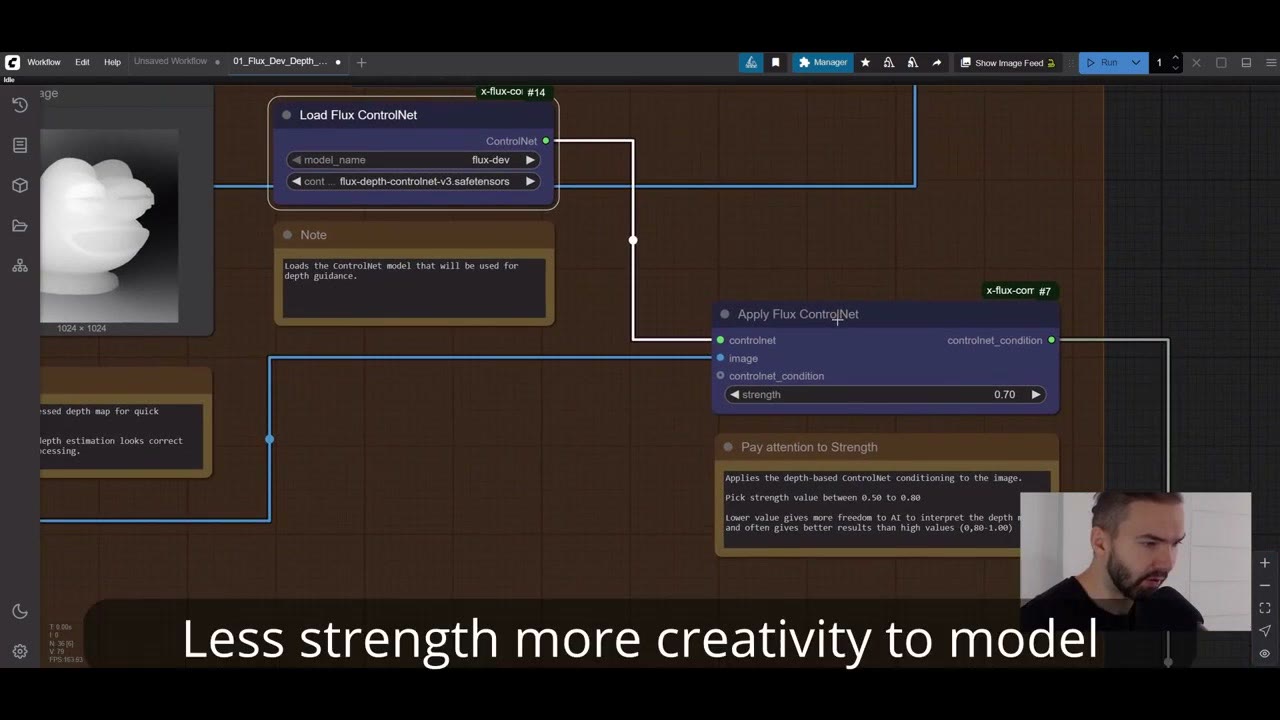Toggle link visibility eye icon

(x=1265, y=654)
